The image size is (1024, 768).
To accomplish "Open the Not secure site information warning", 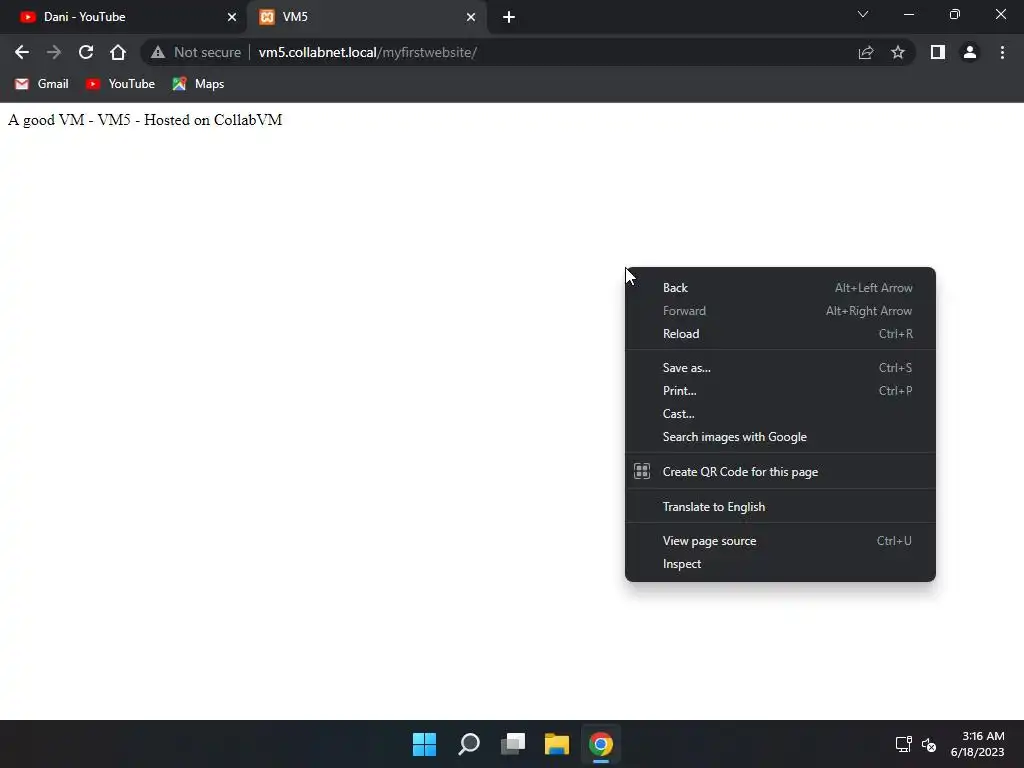I will [195, 52].
